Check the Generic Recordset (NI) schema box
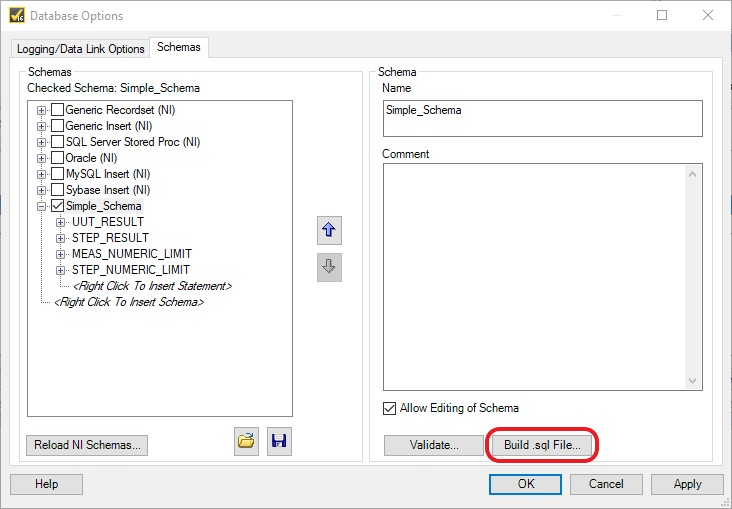The height and width of the screenshot is (509, 732). (x=57, y=110)
